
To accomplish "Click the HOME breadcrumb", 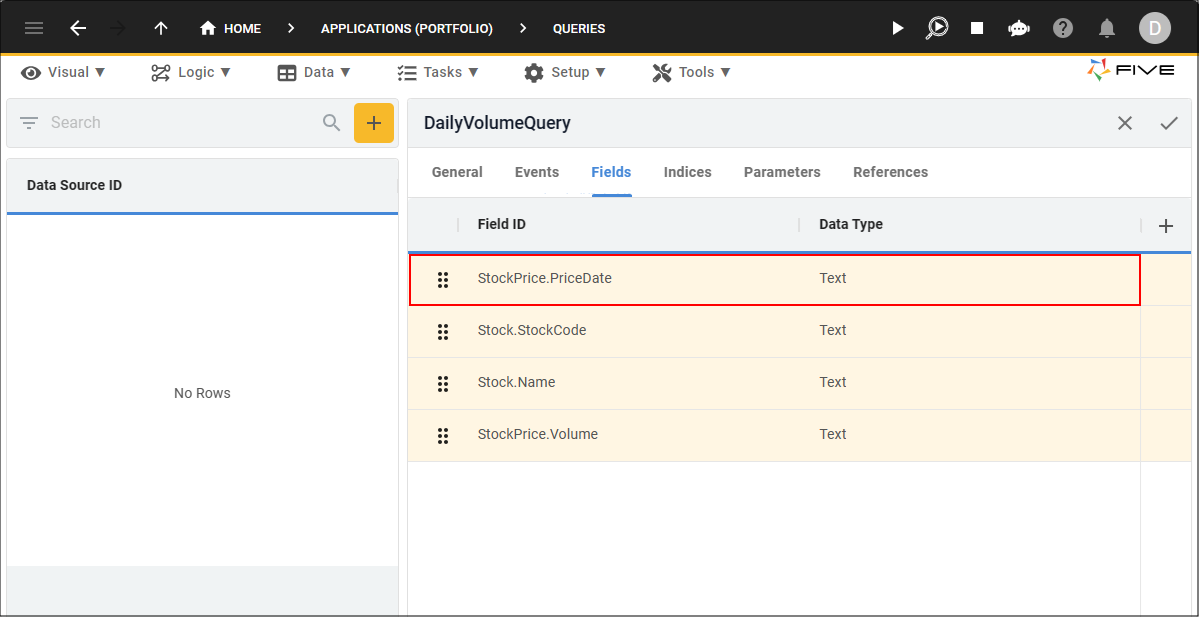I will tap(230, 28).
